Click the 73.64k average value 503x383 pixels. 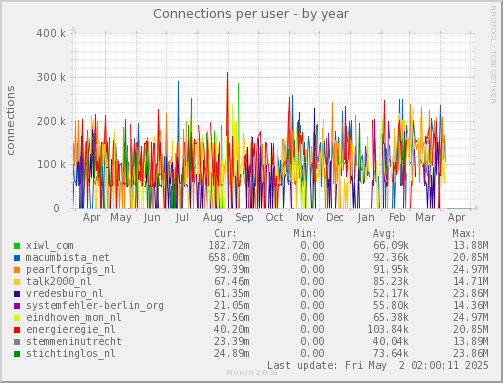click(x=391, y=354)
